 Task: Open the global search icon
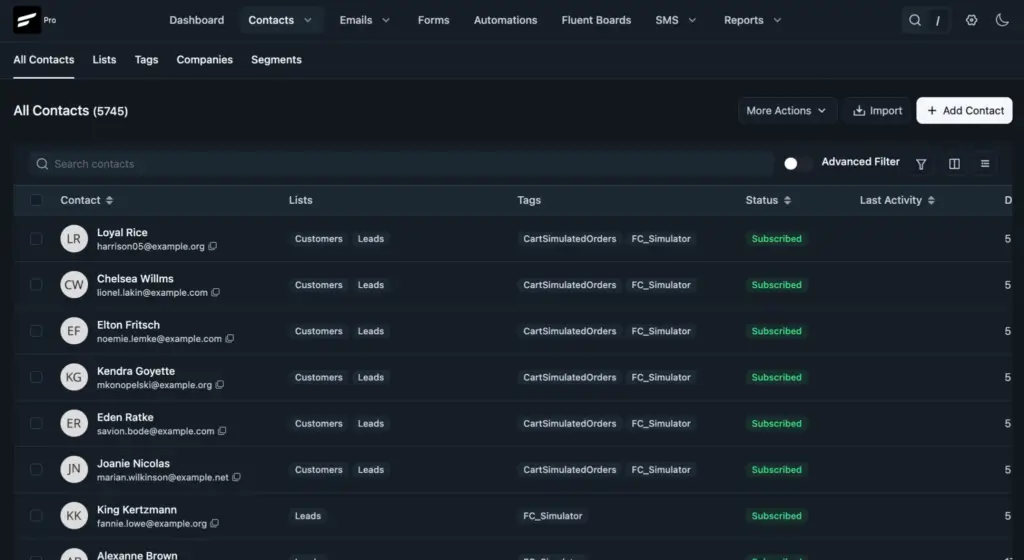point(915,20)
